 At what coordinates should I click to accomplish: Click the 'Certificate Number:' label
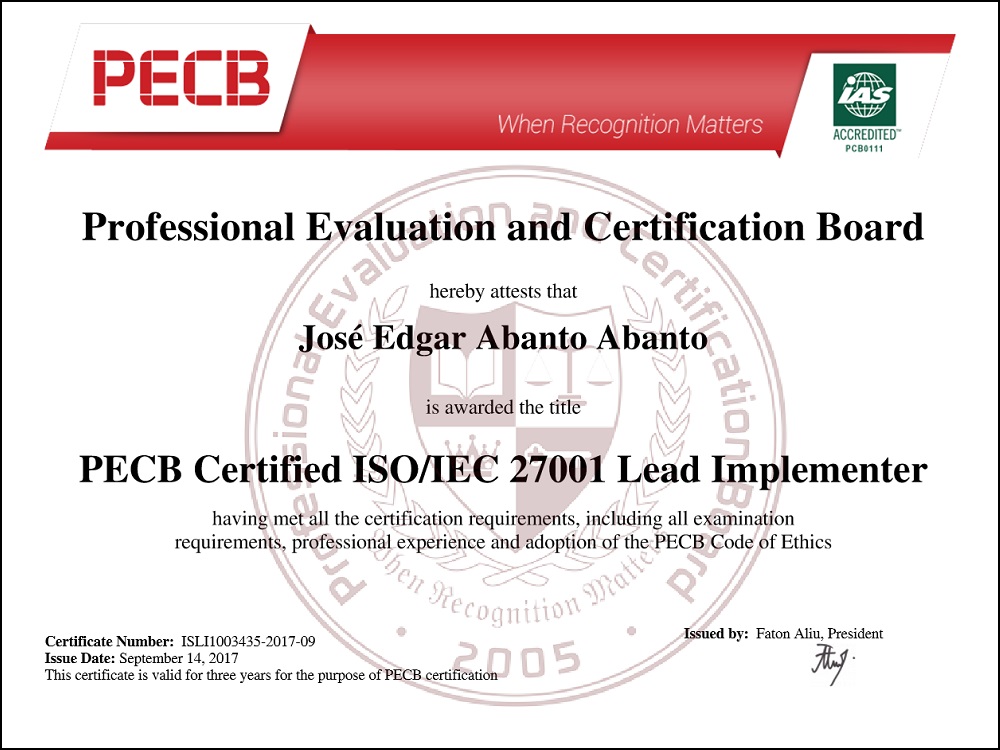[109, 641]
